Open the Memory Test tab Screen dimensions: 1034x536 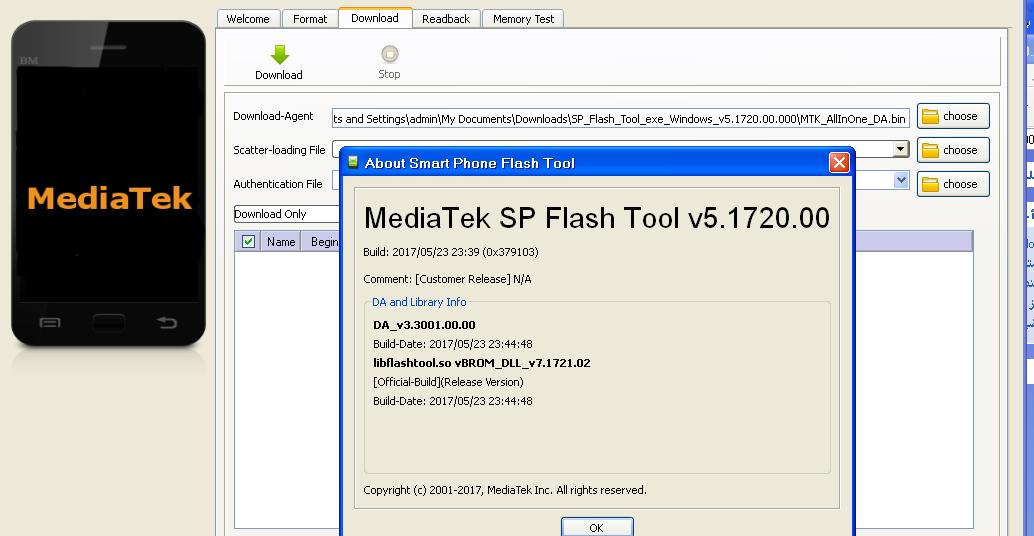pos(524,19)
